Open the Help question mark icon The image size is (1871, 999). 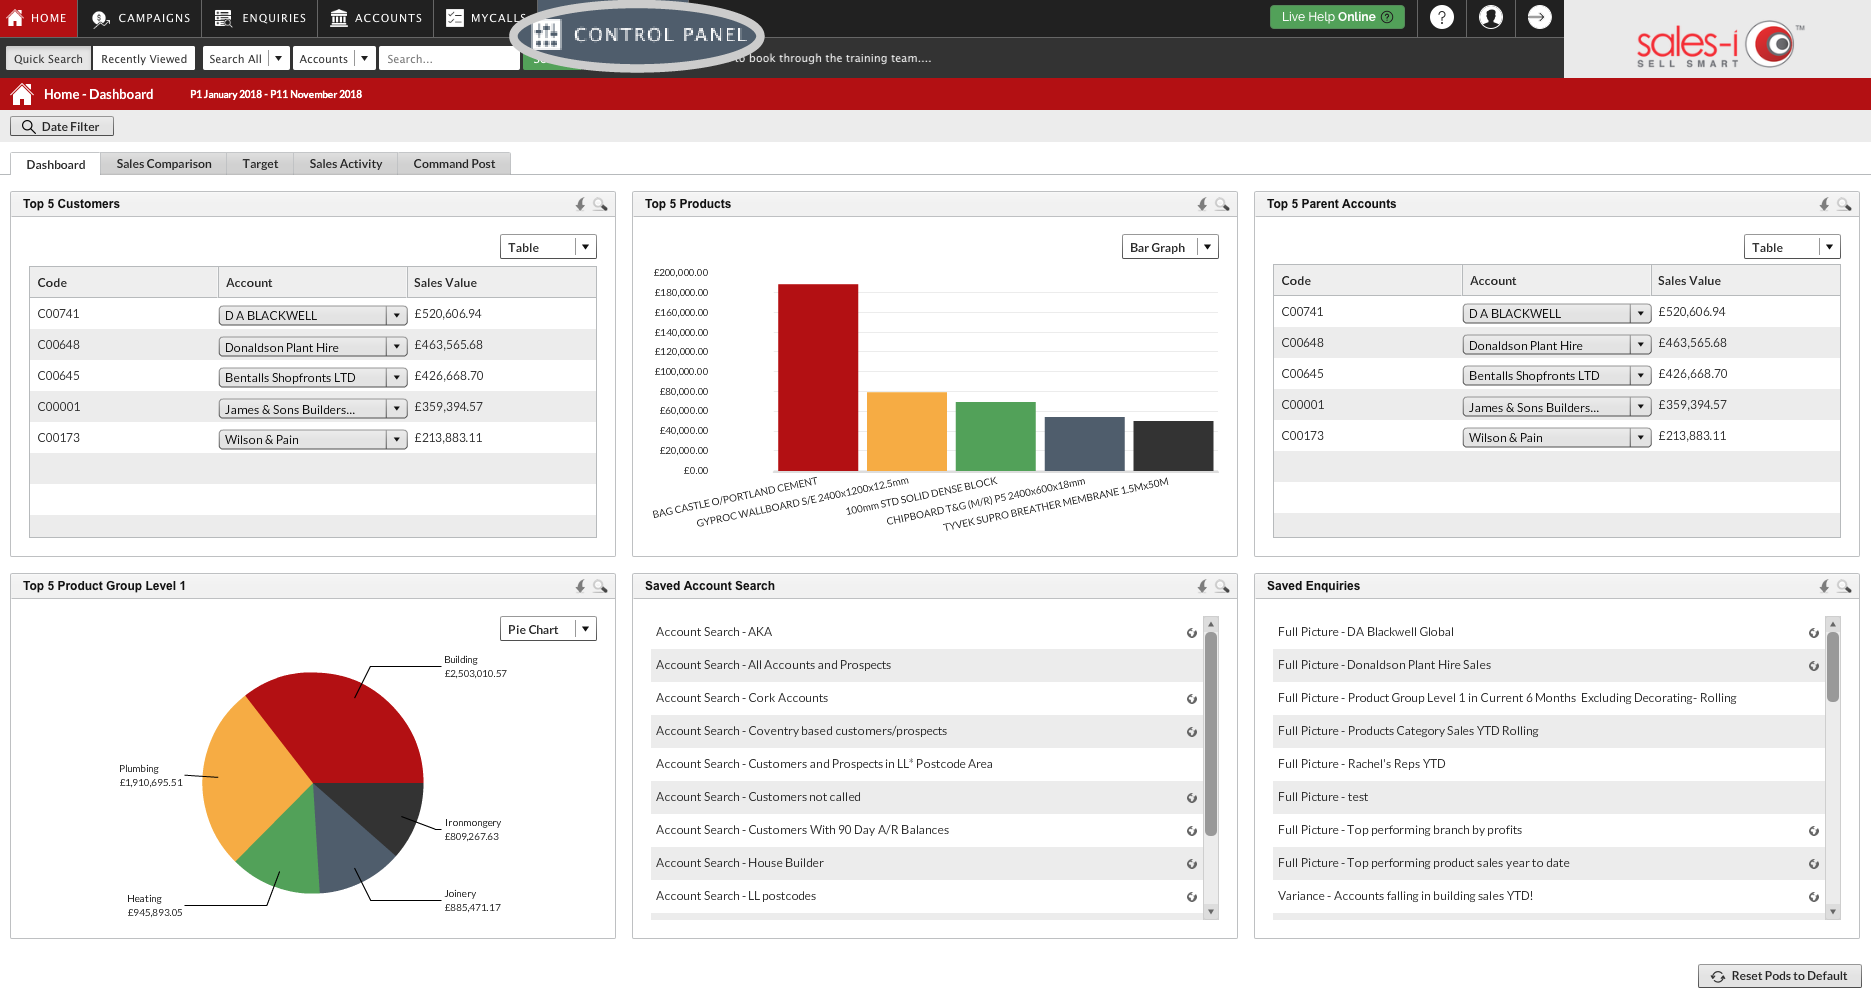(x=1441, y=17)
